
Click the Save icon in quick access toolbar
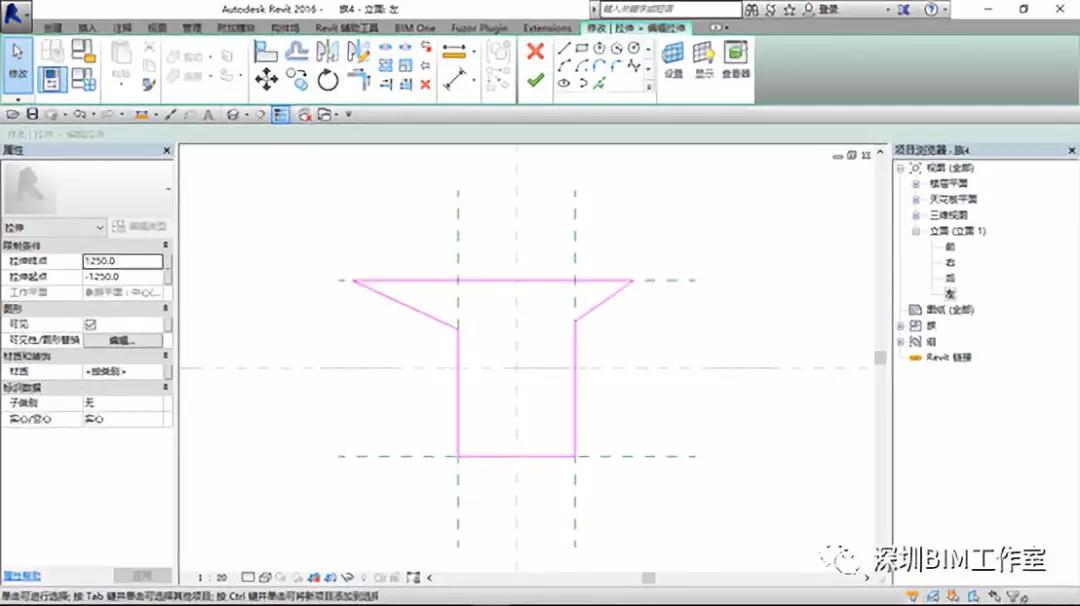[32, 114]
